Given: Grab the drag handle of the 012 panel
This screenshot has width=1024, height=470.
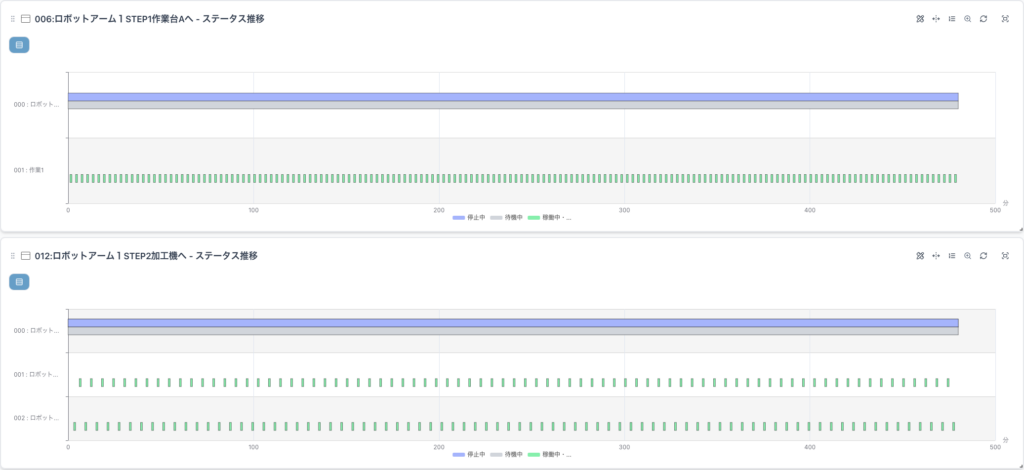Looking at the screenshot, I should coord(12,256).
